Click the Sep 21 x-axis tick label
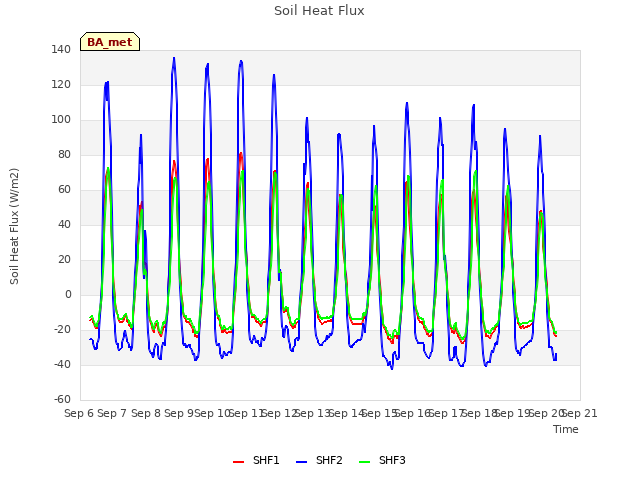The height and width of the screenshot is (480, 640). pos(580,413)
